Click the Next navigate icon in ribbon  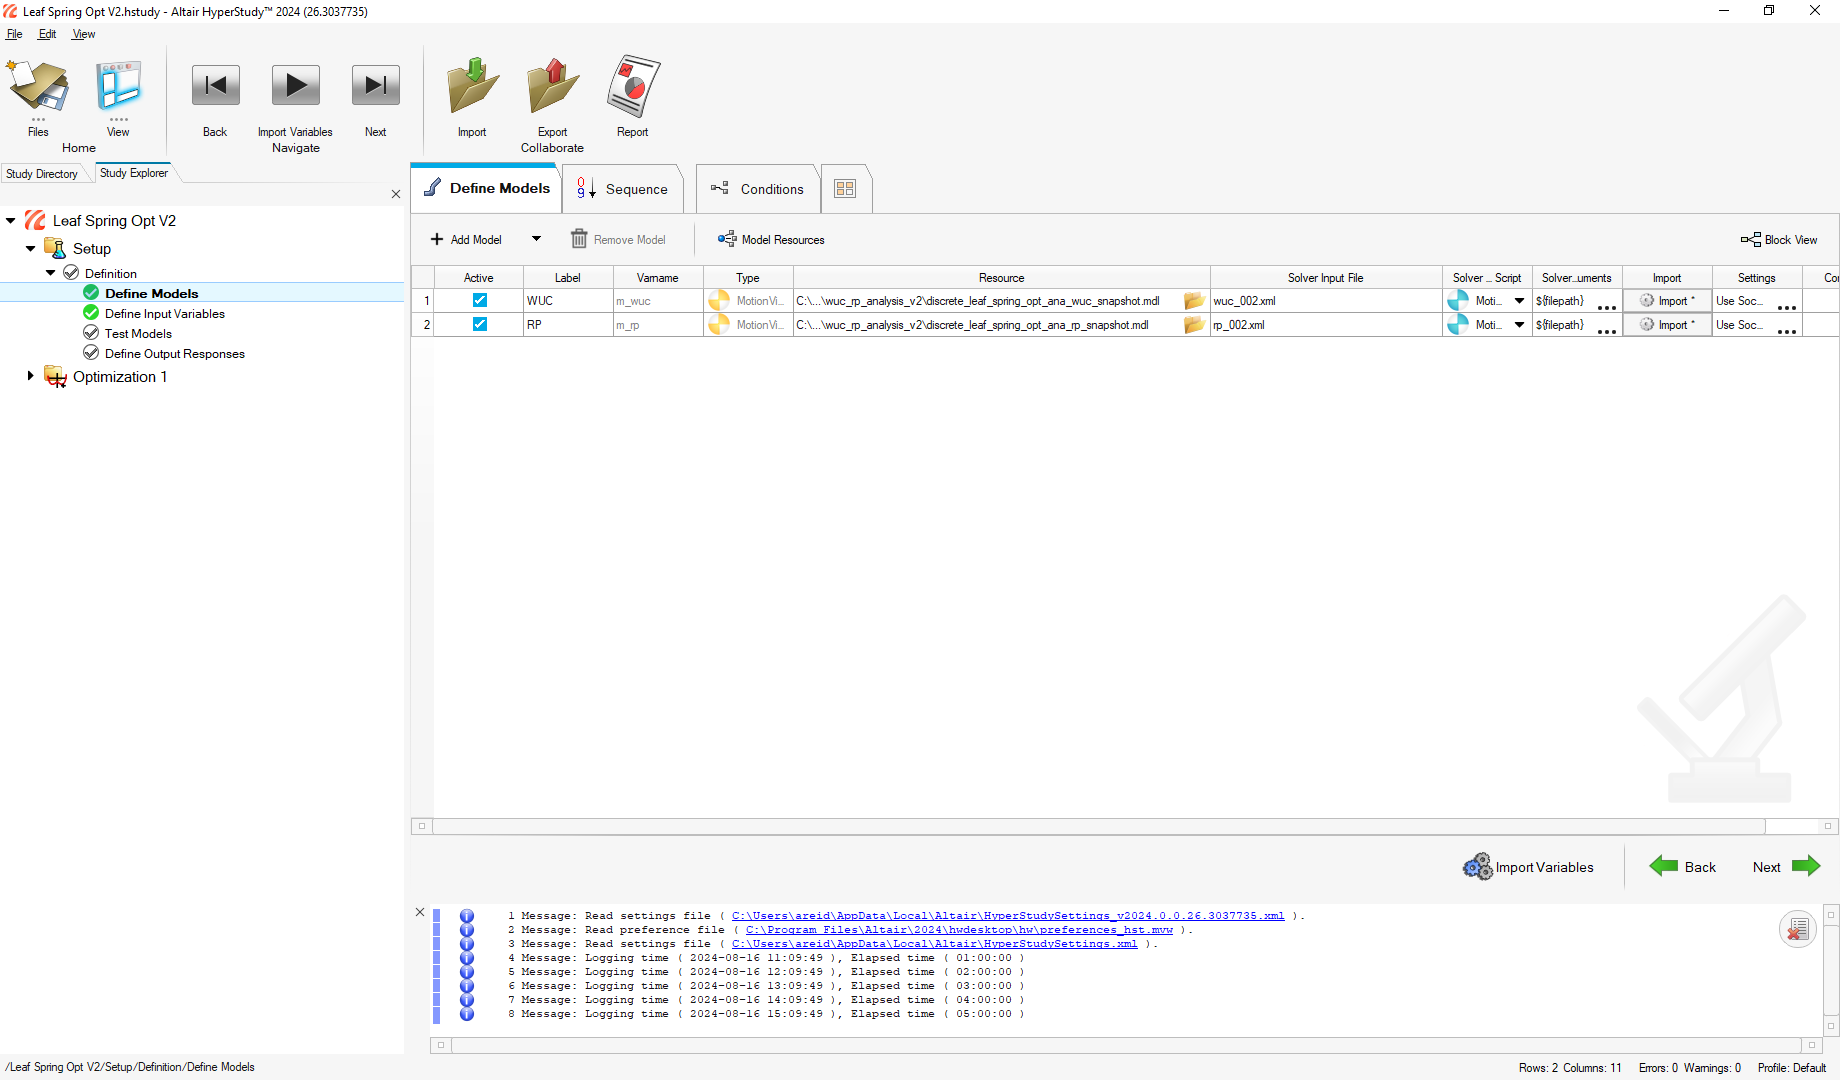pyautogui.click(x=375, y=86)
